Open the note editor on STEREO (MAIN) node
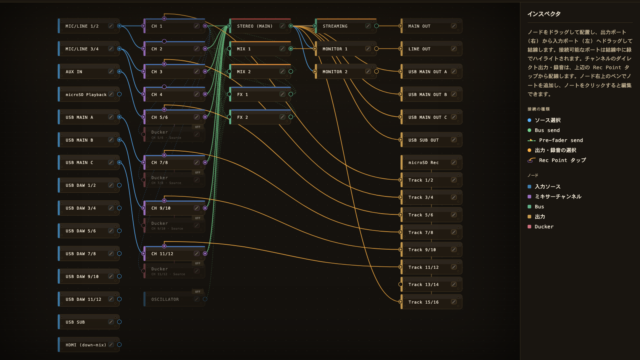 point(282,26)
